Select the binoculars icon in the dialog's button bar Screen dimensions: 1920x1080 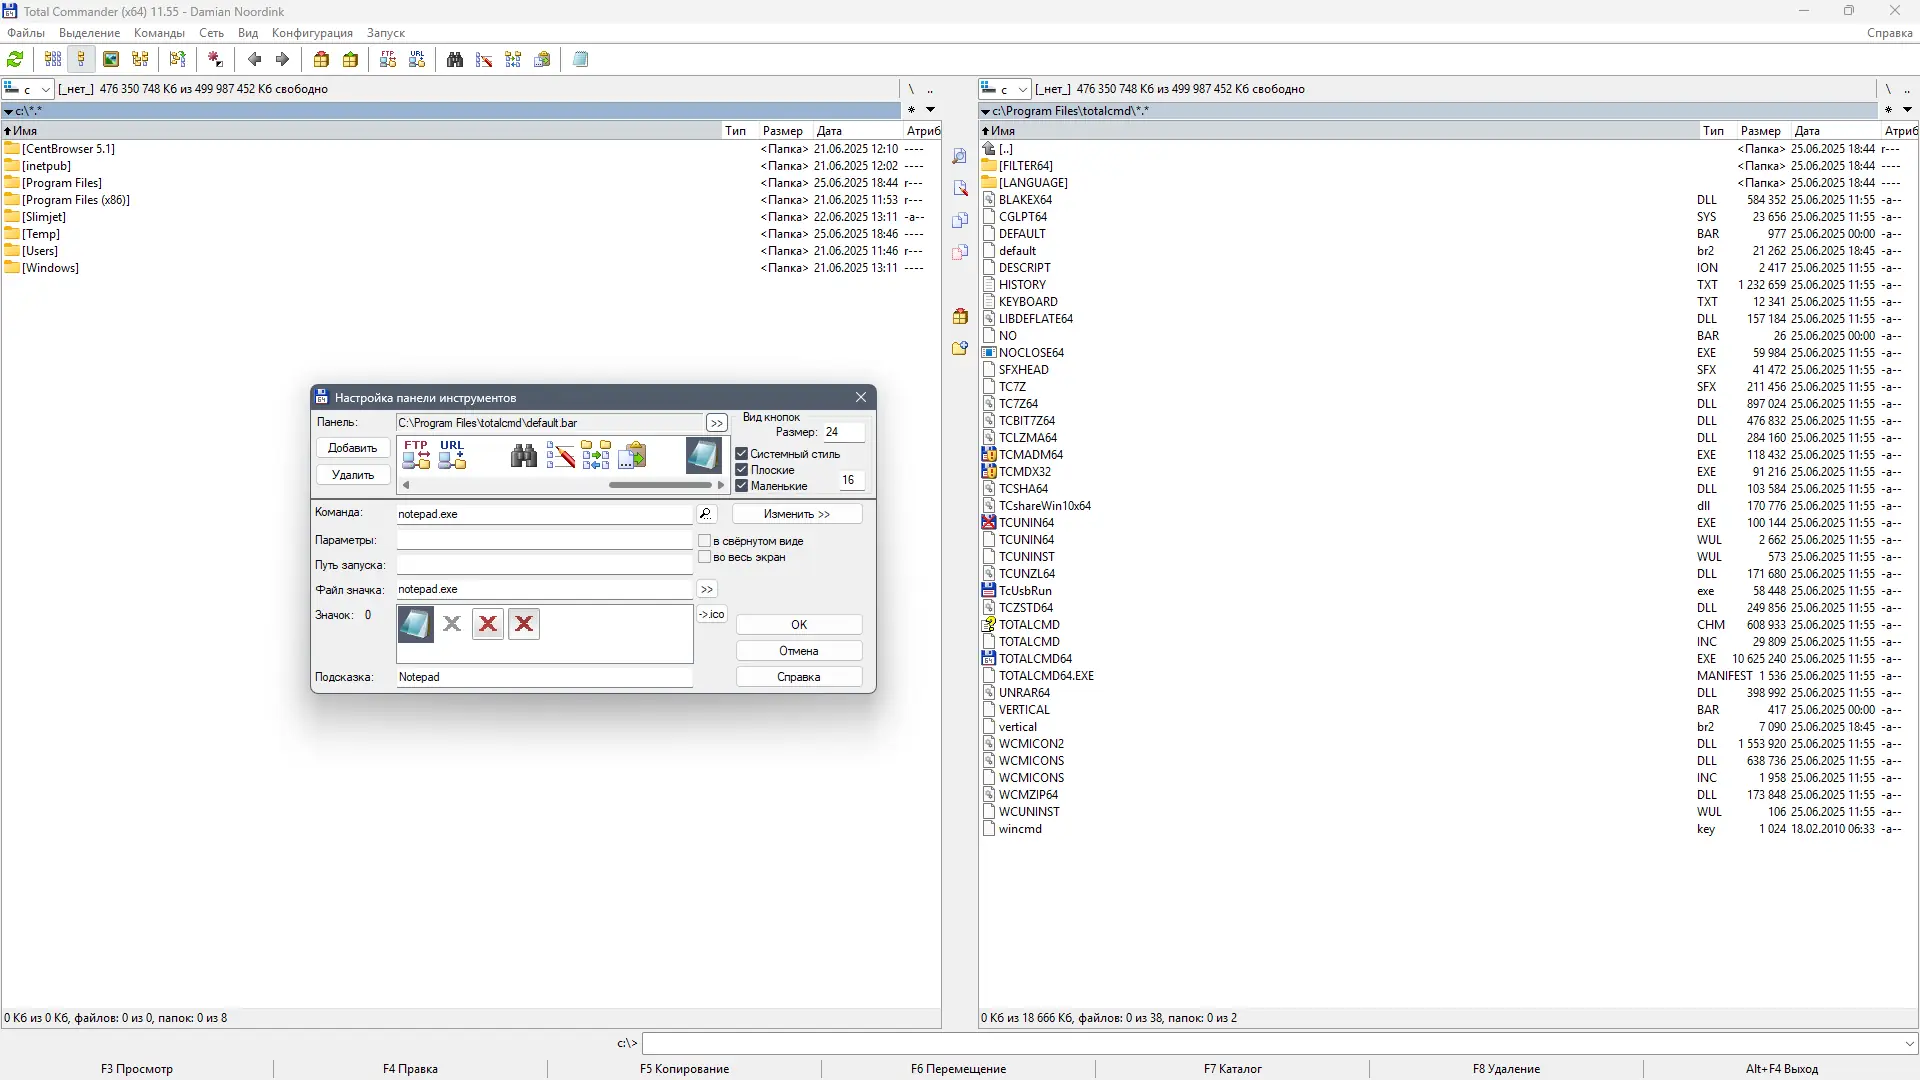[x=523, y=456]
